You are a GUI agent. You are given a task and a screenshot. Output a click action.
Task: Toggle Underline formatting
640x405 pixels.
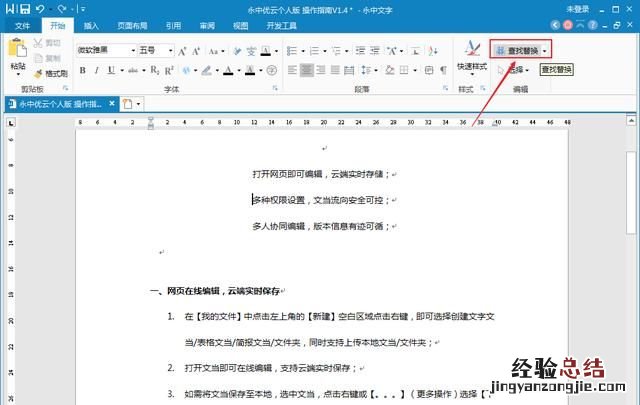(x=111, y=71)
